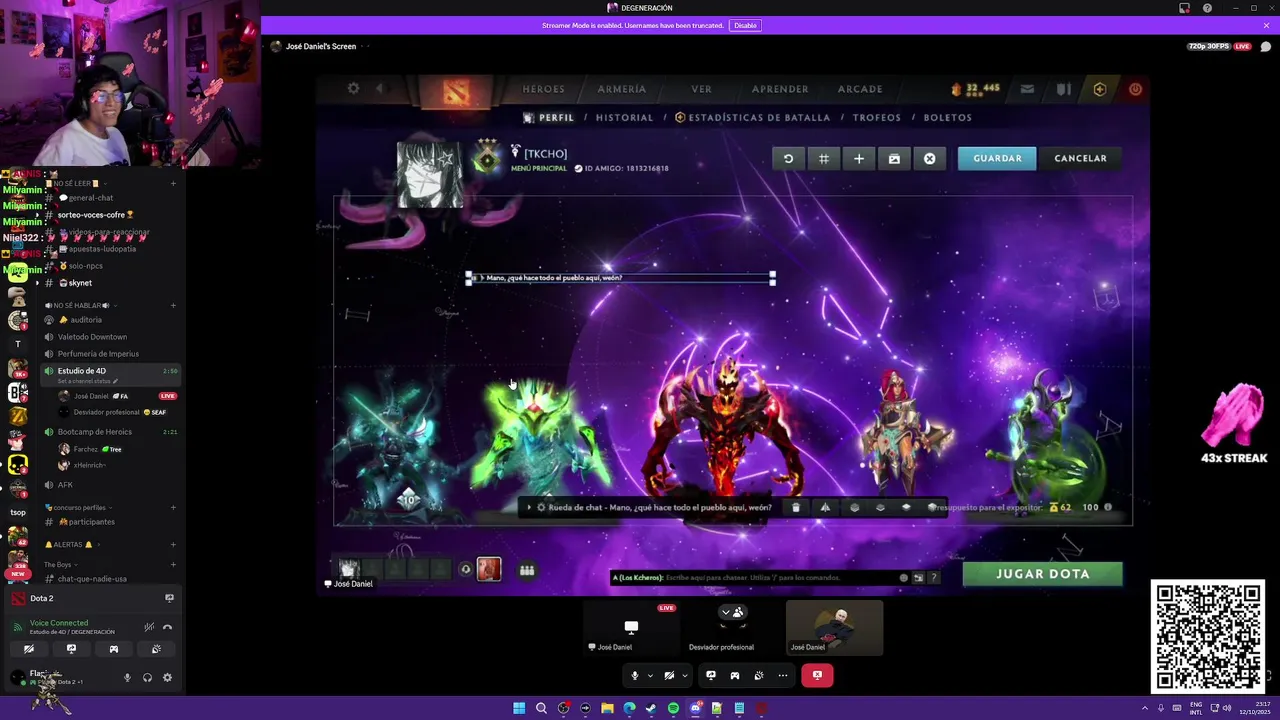Disable Streamer Mode via Disable button
The width and height of the screenshot is (1280, 720).
(x=744, y=25)
